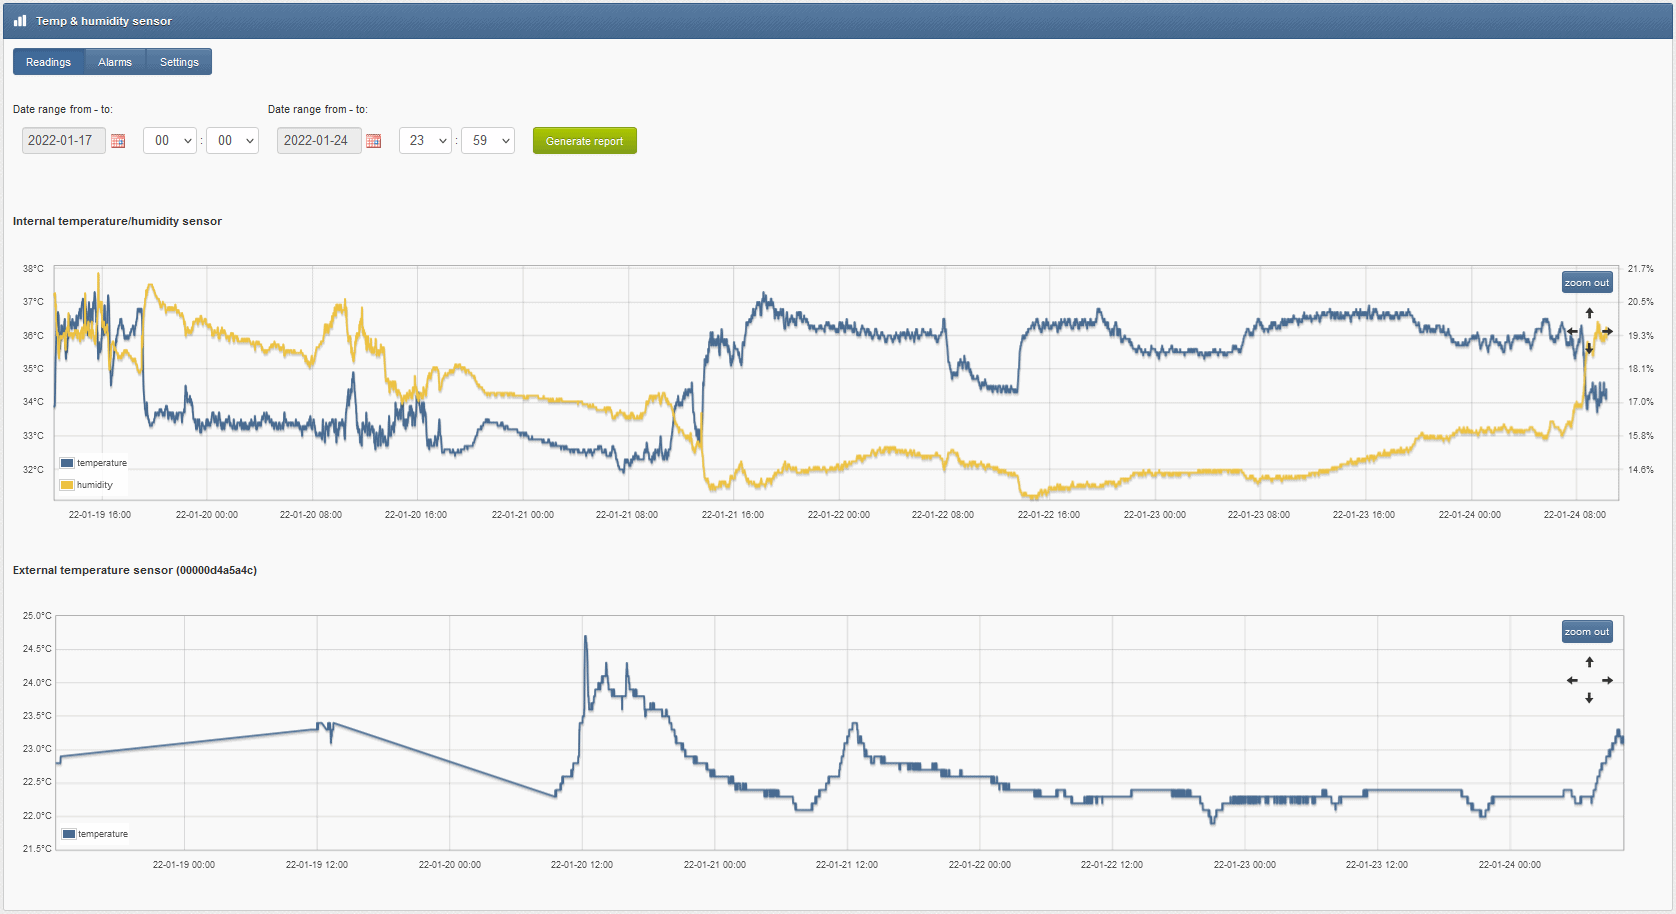Click 'External temperature sensor (00000d4a5a4c)' heading
1676x914 pixels.
(135, 570)
